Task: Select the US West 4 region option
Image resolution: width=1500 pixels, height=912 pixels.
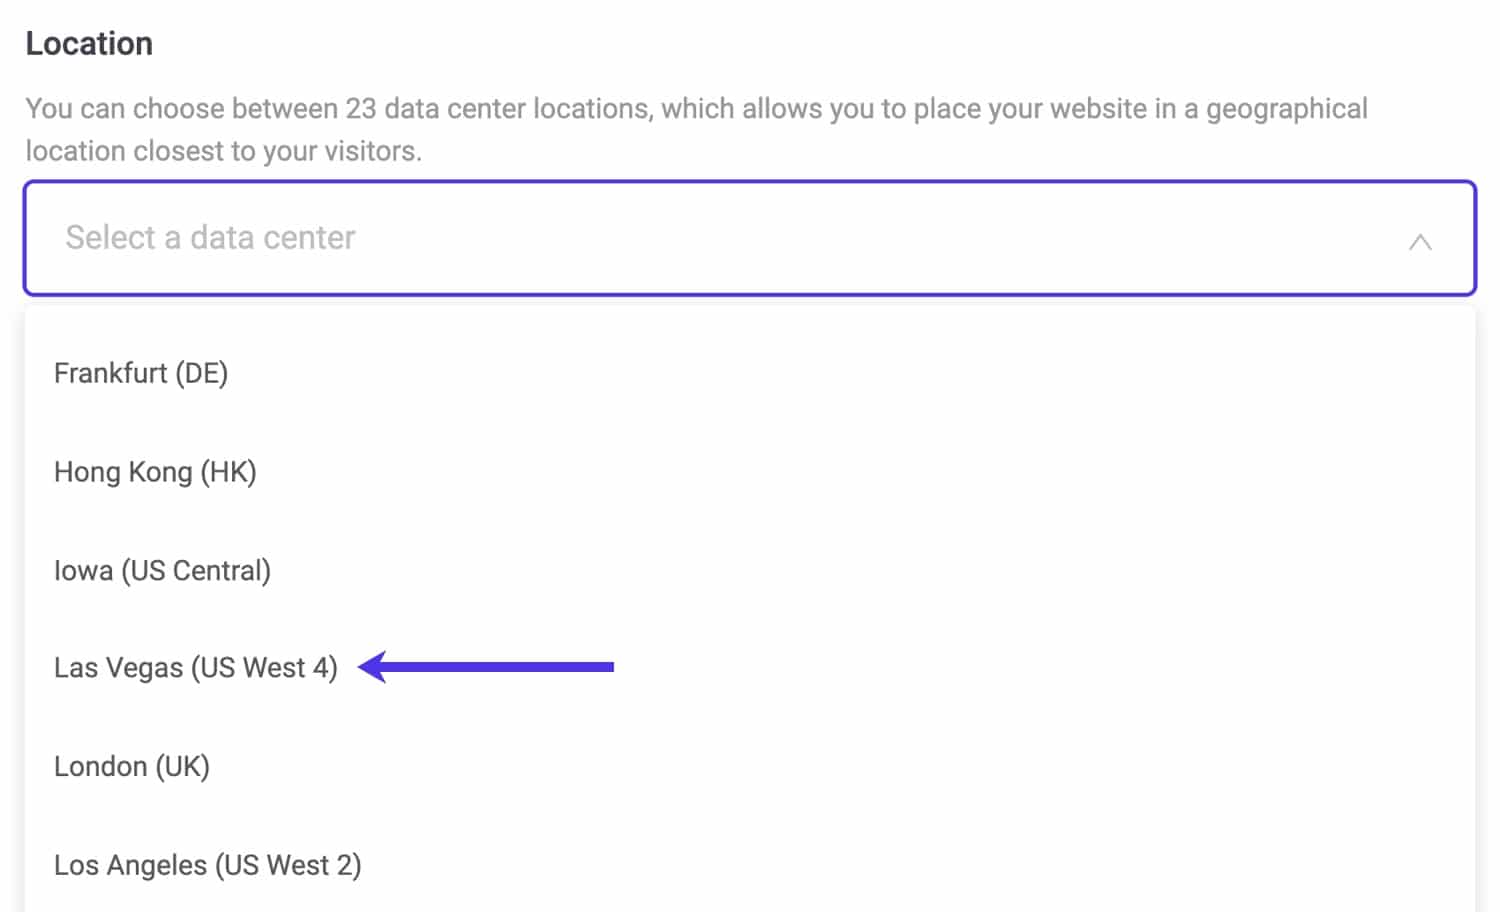Action: click(195, 667)
